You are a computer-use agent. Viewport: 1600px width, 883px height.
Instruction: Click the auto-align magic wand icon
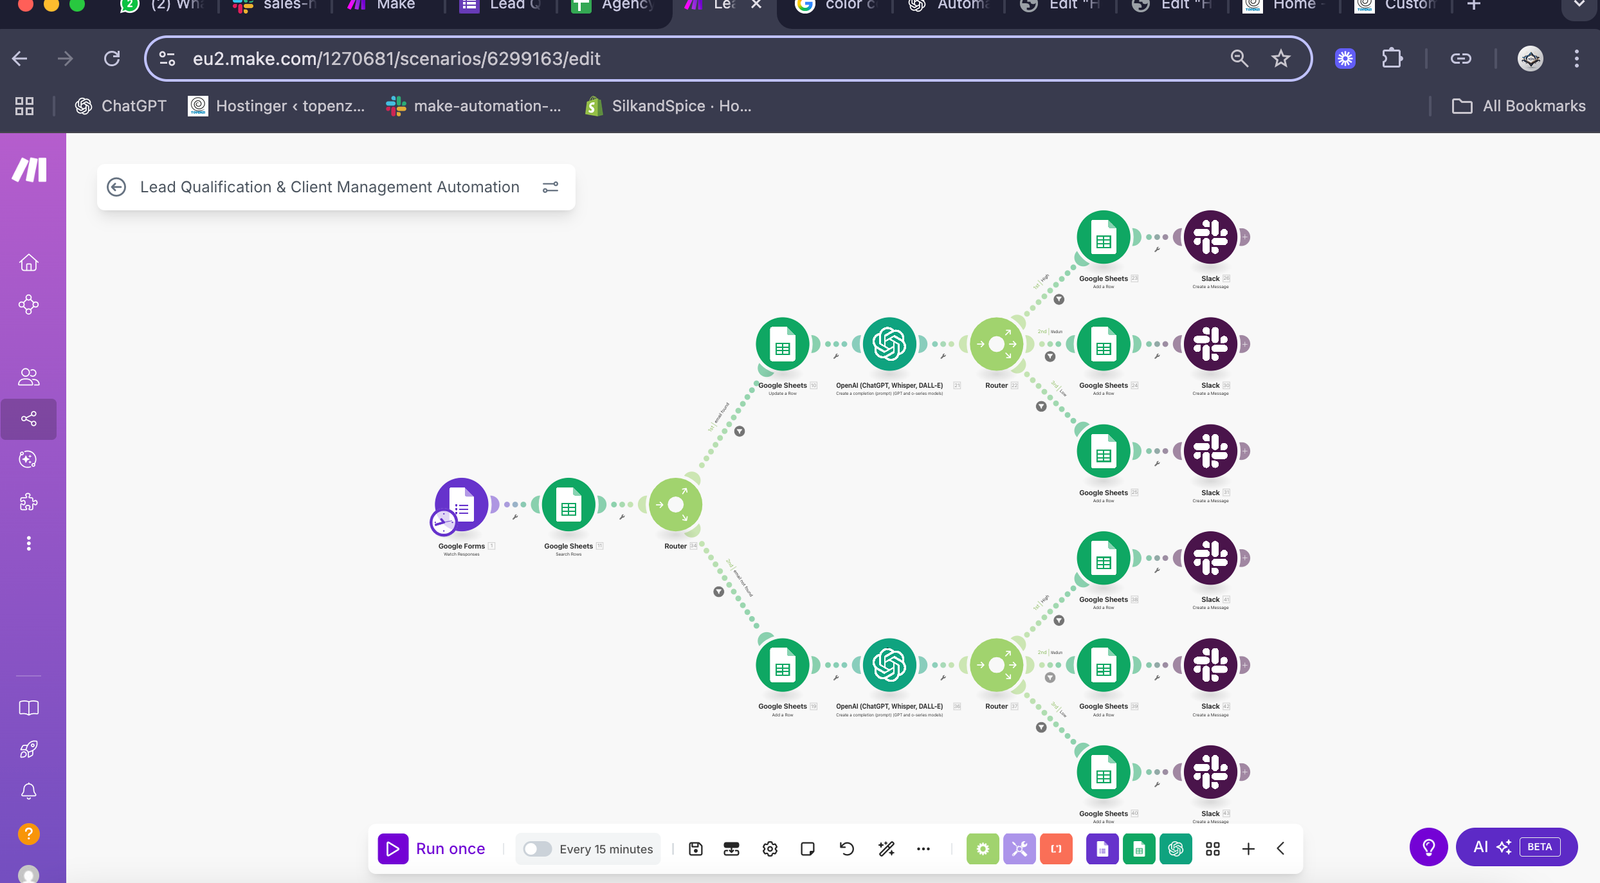886,849
